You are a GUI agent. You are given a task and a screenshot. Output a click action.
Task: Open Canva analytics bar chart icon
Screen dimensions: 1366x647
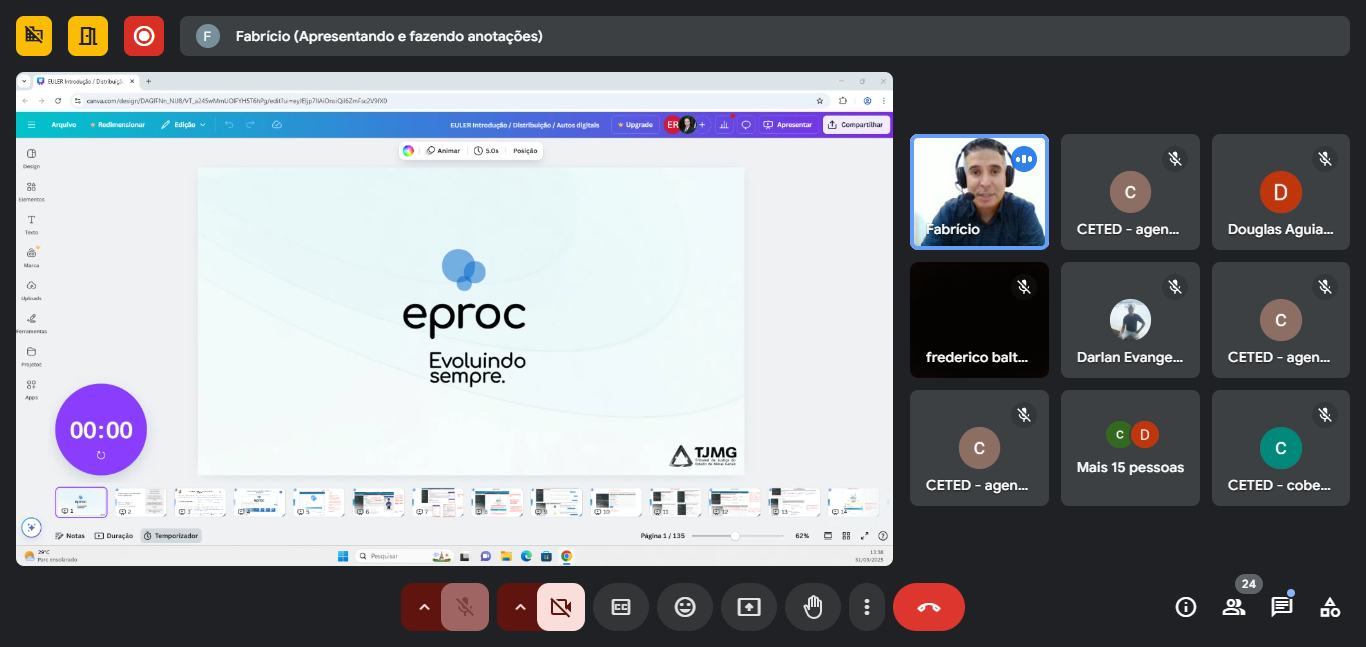pyautogui.click(x=724, y=125)
